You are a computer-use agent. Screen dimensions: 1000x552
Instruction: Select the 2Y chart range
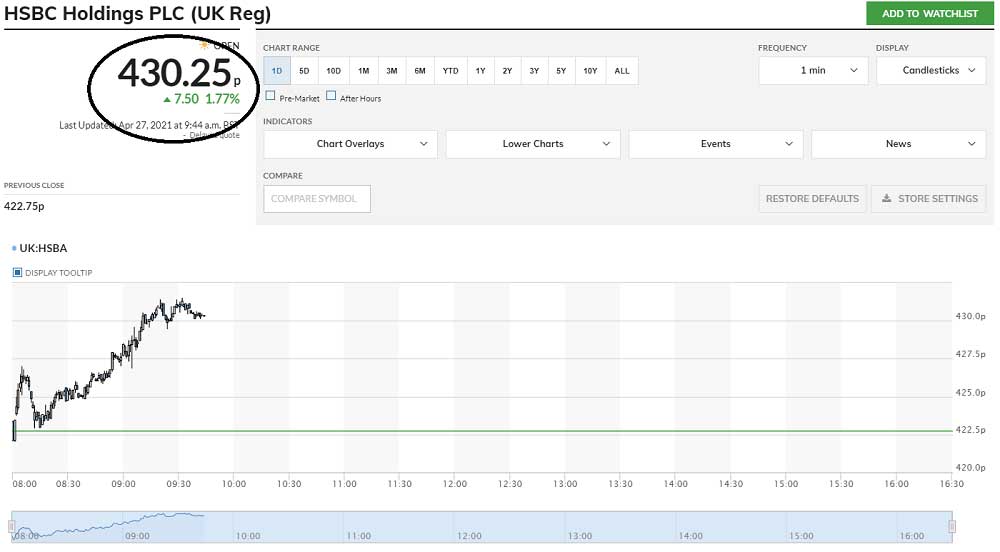pyautogui.click(x=507, y=71)
